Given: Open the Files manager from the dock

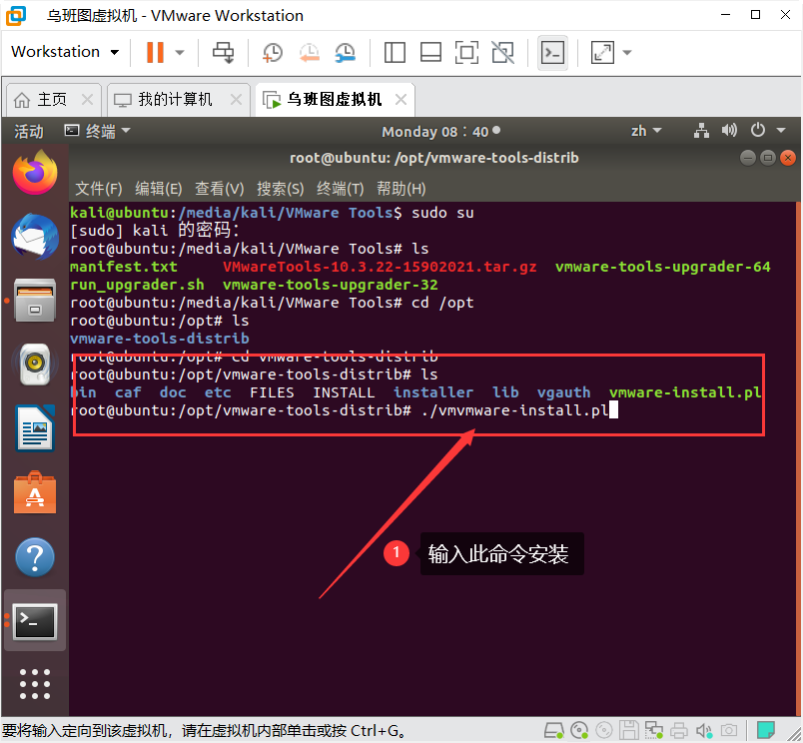Looking at the screenshot, I should 35,300.
